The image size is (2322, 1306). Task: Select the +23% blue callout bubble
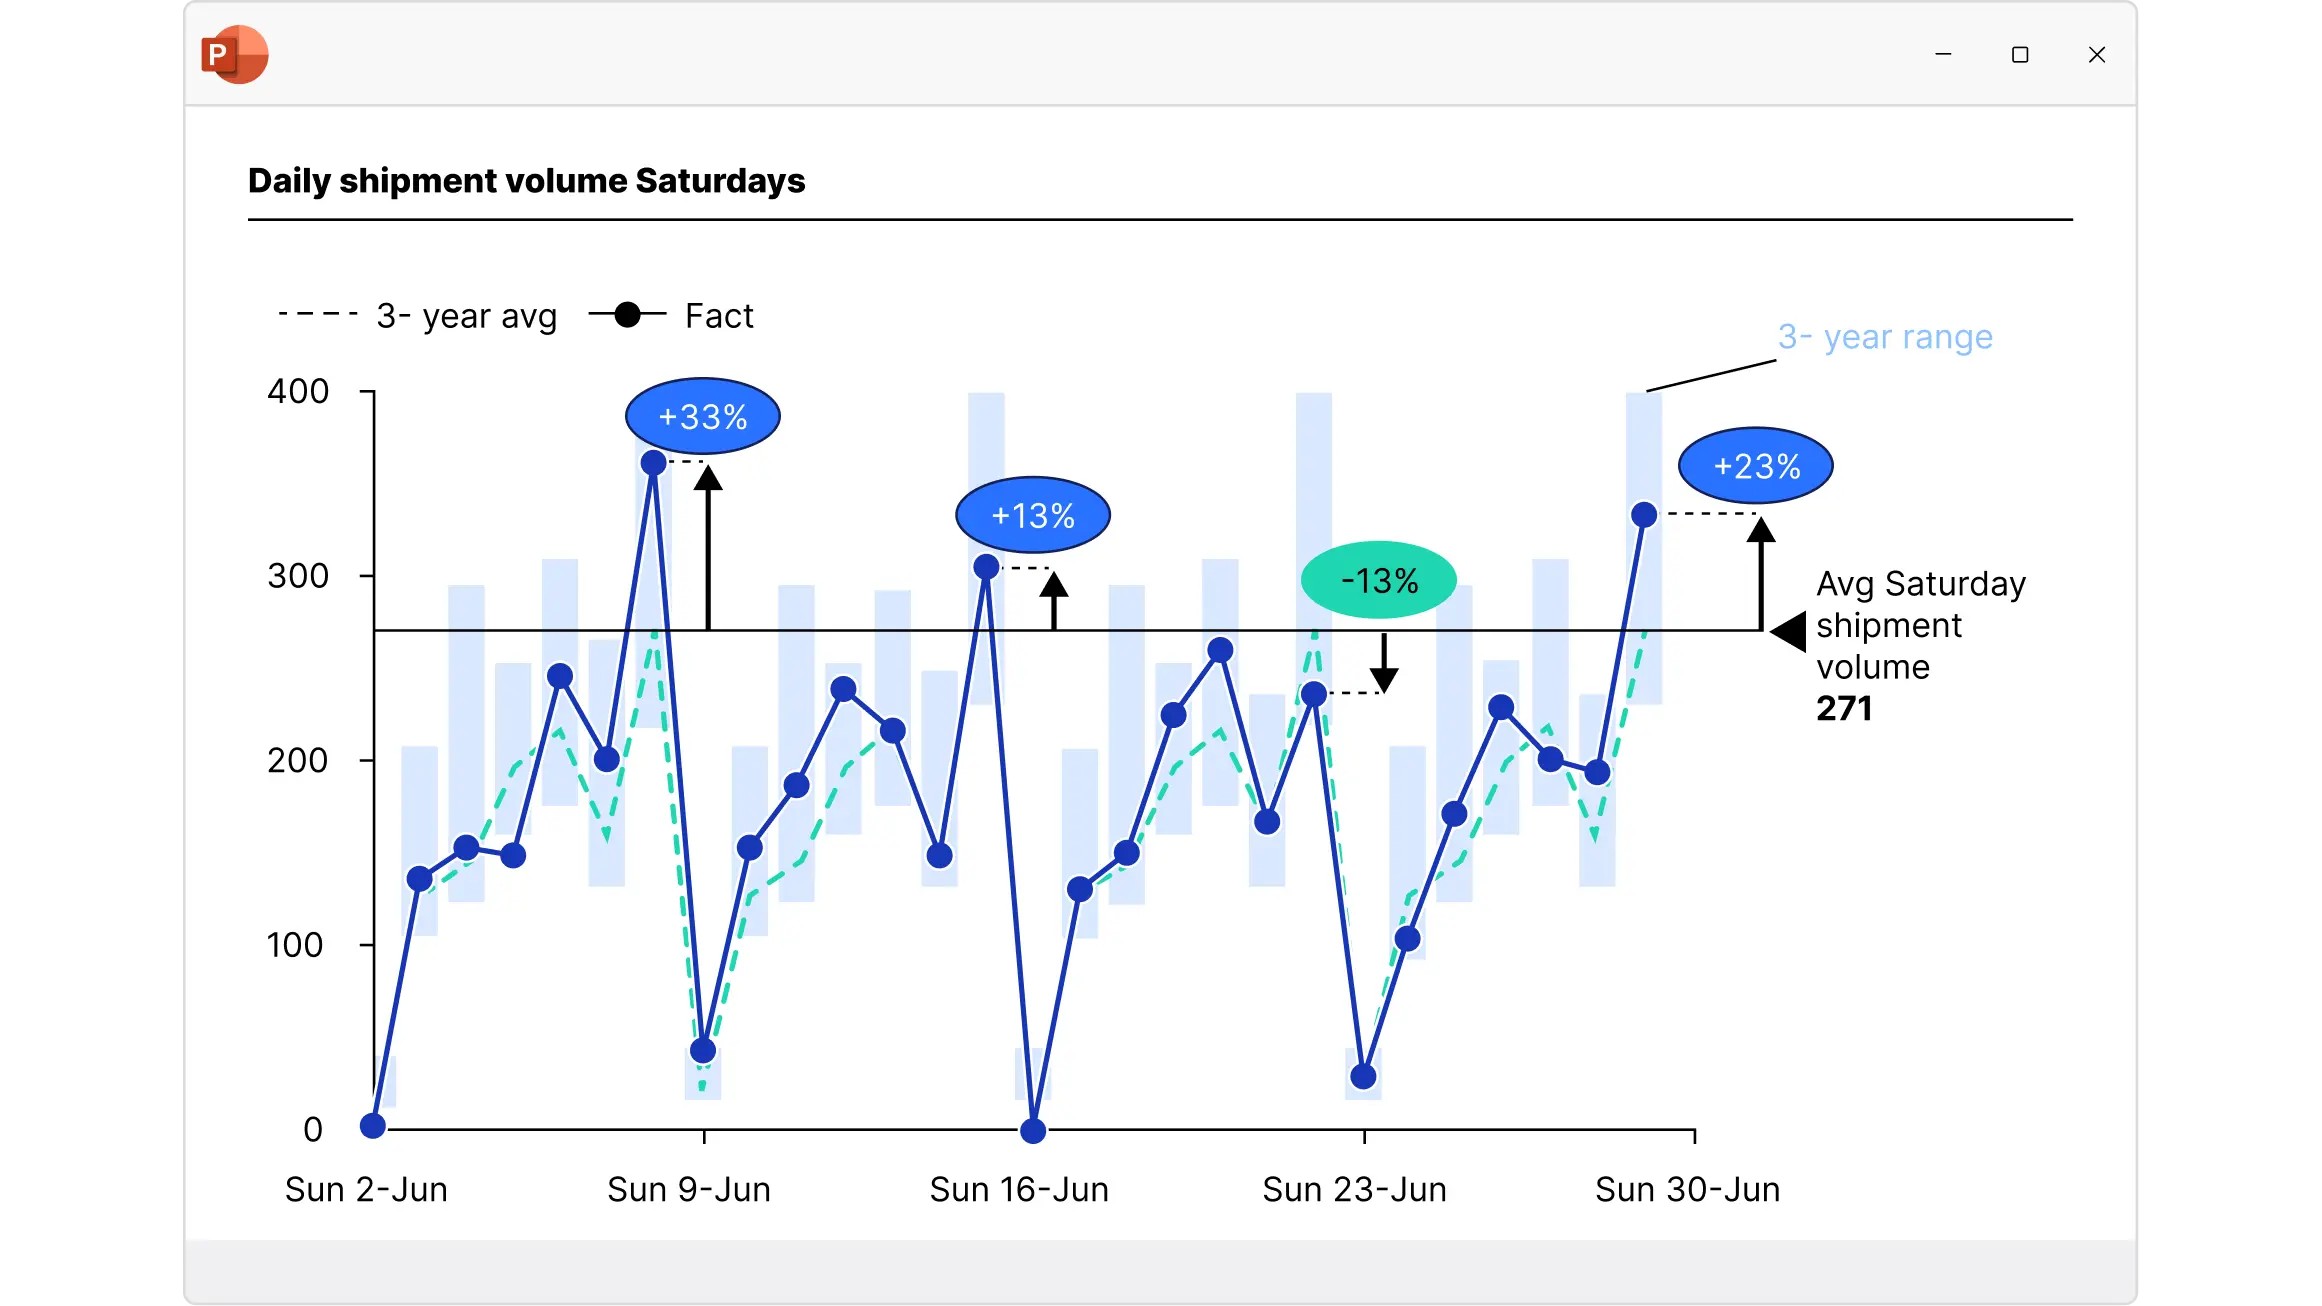click(x=1756, y=466)
